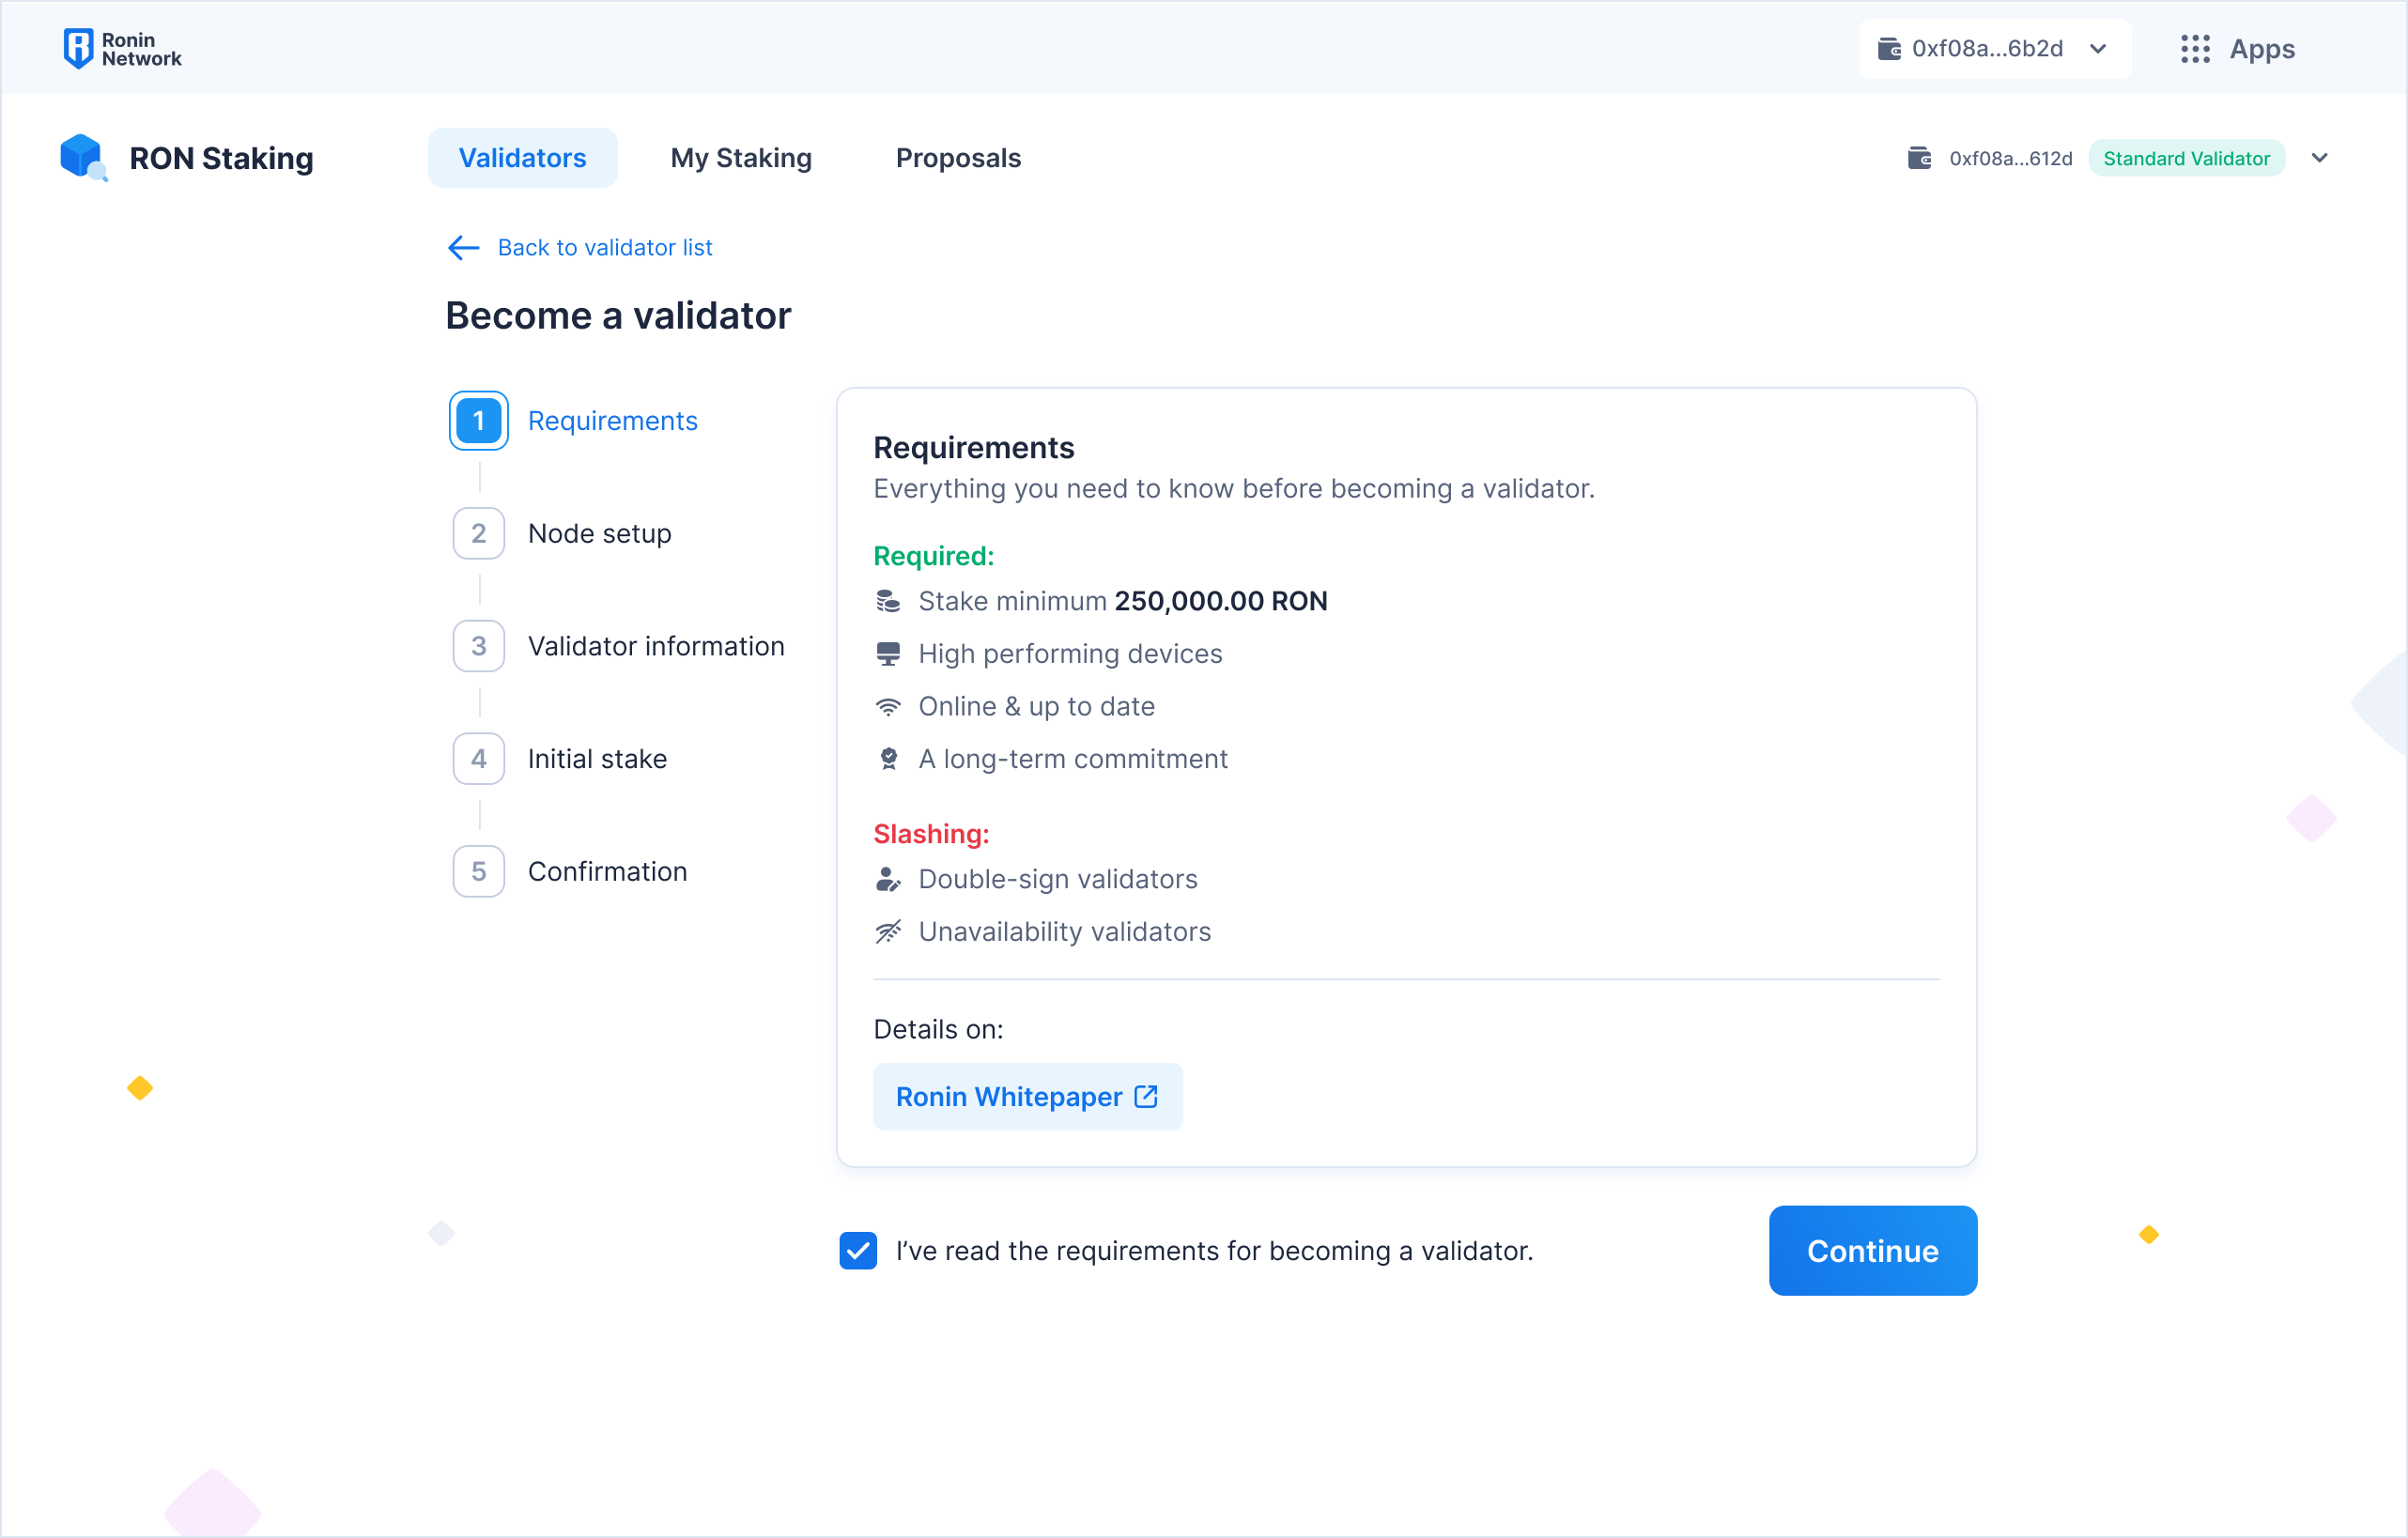The height and width of the screenshot is (1538, 2408).
Task: Click the wallet icon beside 0xf08a...612d
Action: [1919, 158]
